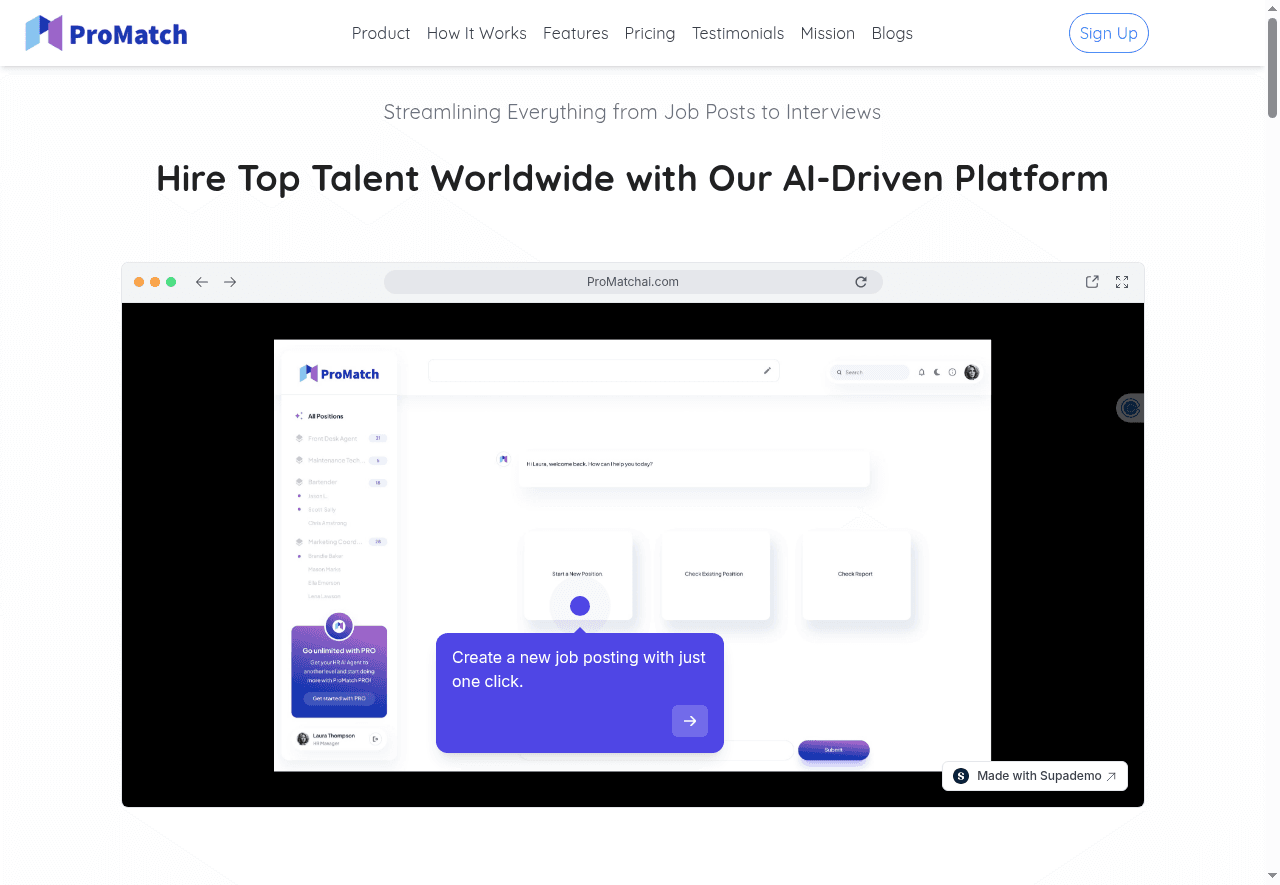Click the ProMatch logo in the header

tap(106, 34)
